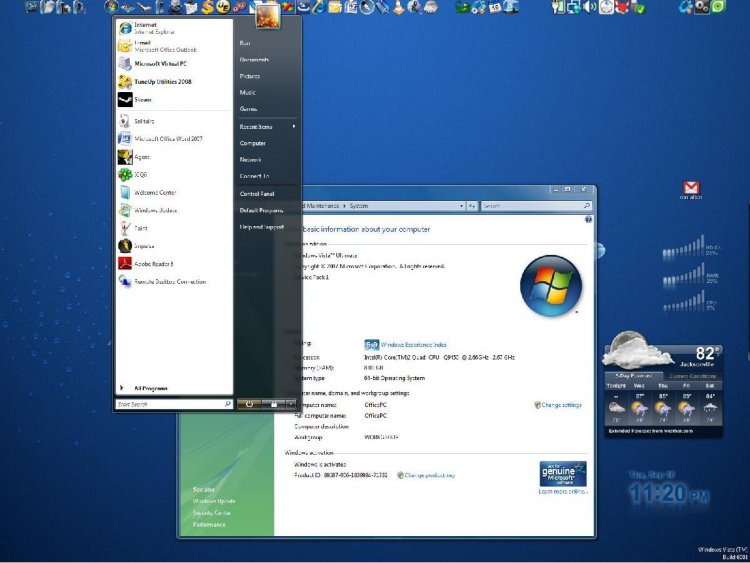Launch Impulse

tap(173, 246)
